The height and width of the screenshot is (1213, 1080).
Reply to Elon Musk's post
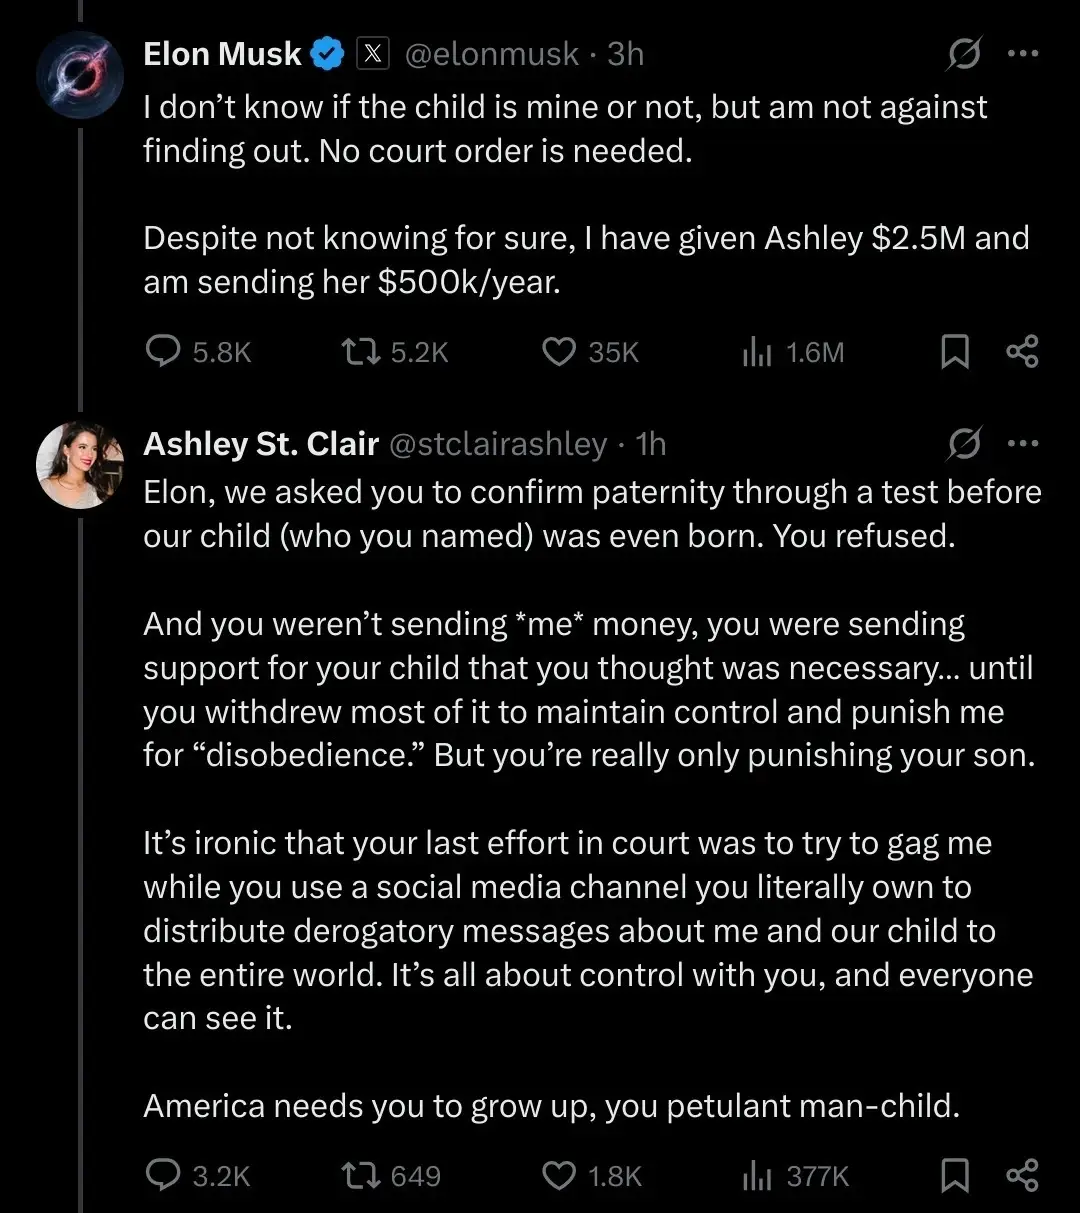coord(163,352)
